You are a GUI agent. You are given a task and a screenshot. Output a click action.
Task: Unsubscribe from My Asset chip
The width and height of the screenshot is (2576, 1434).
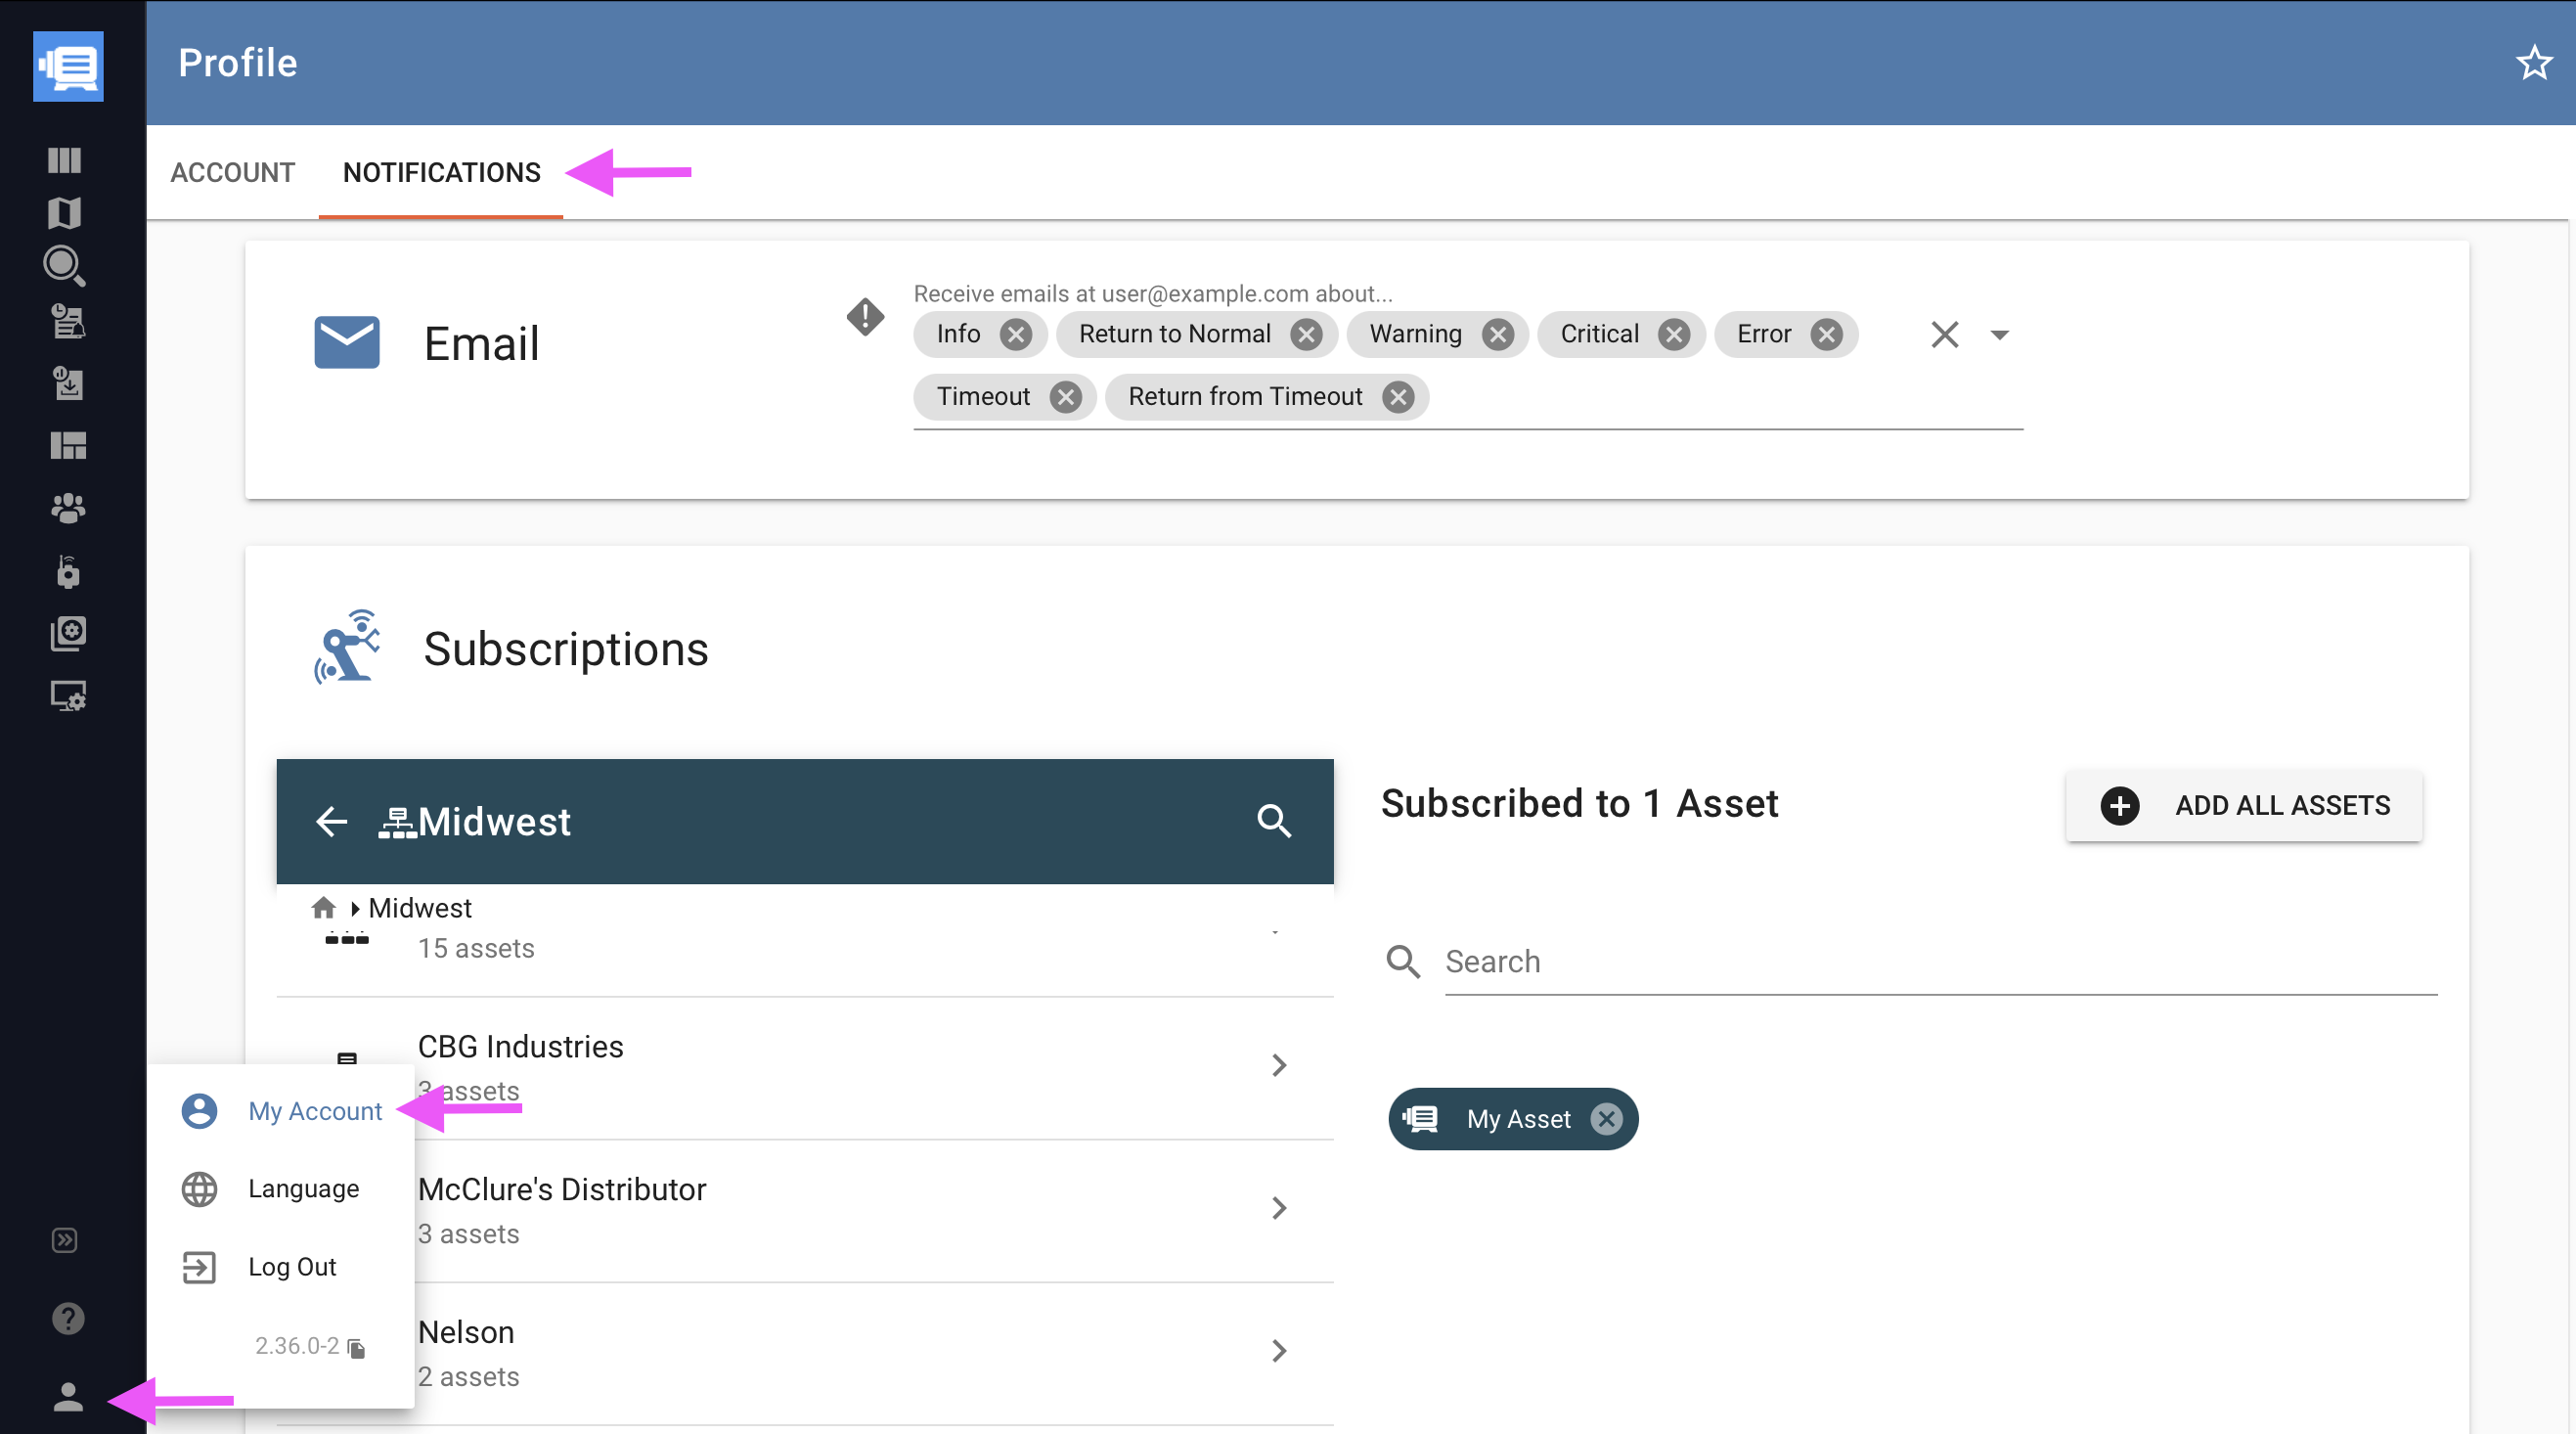(x=1606, y=1119)
